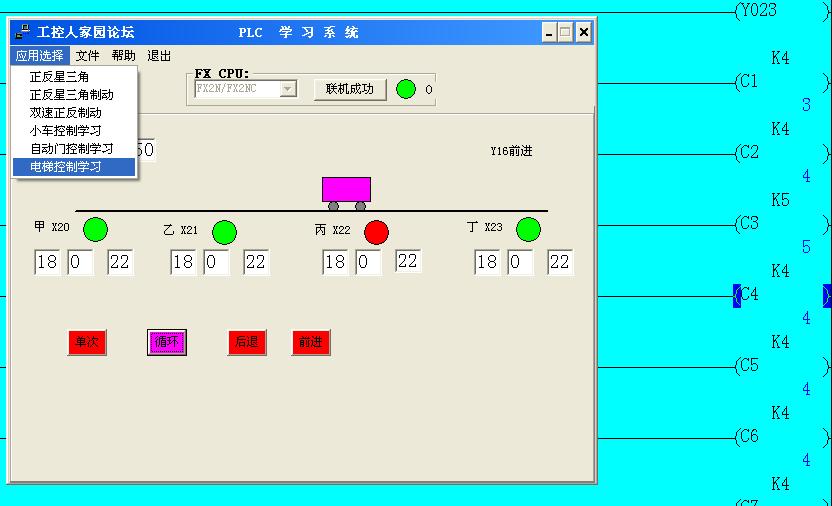Viewport: 832px width, 506px height.
Task: Toggle the 单次 single-run mode button
Action: pos(87,342)
